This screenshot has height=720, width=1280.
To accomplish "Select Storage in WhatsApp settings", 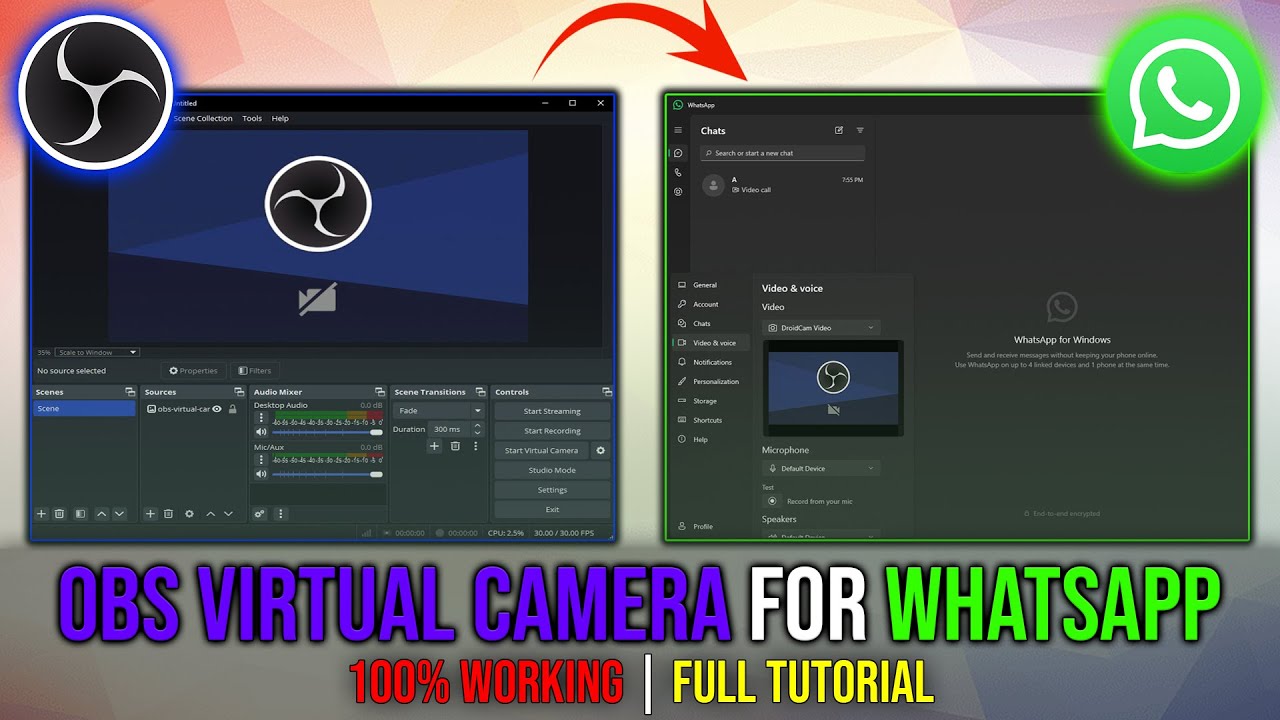I will 710,401.
